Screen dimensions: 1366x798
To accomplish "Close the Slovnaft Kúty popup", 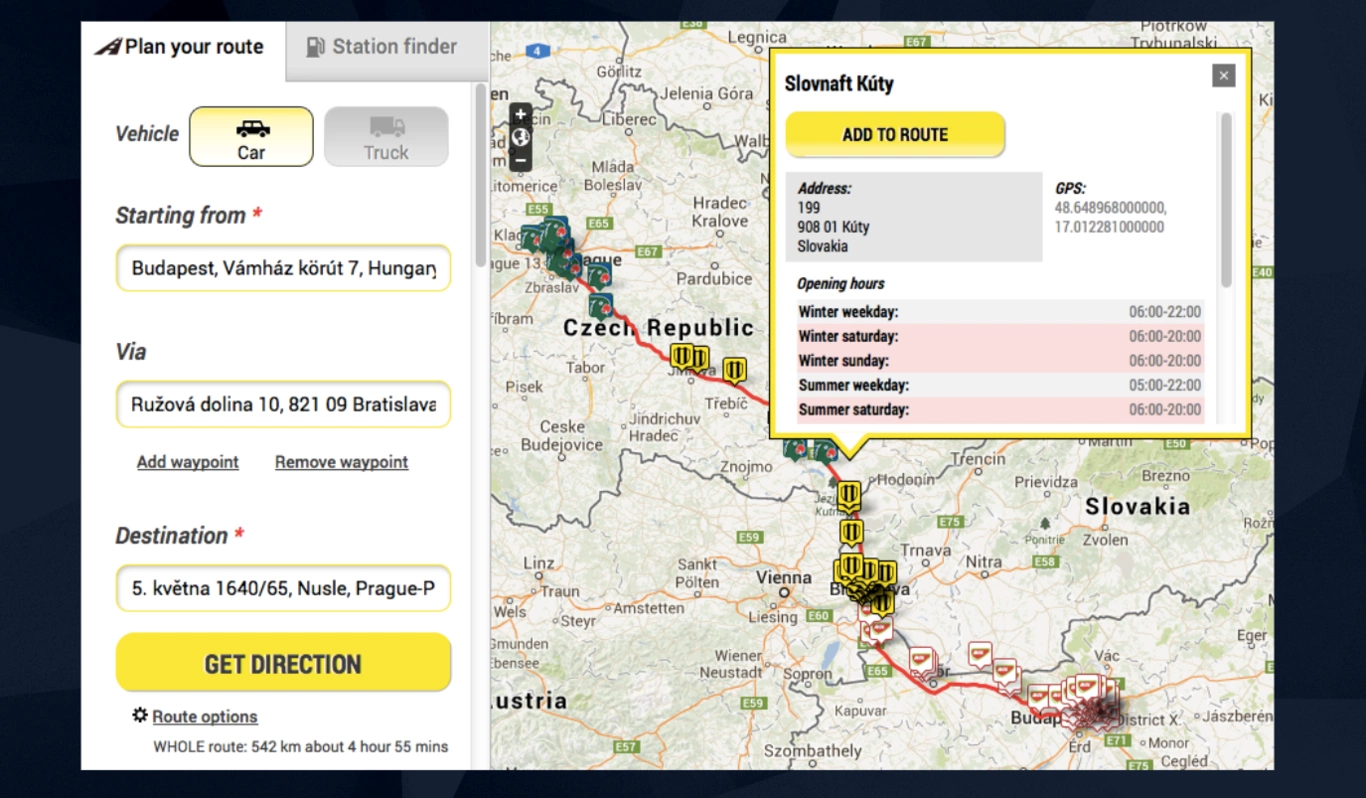I will (1223, 76).
